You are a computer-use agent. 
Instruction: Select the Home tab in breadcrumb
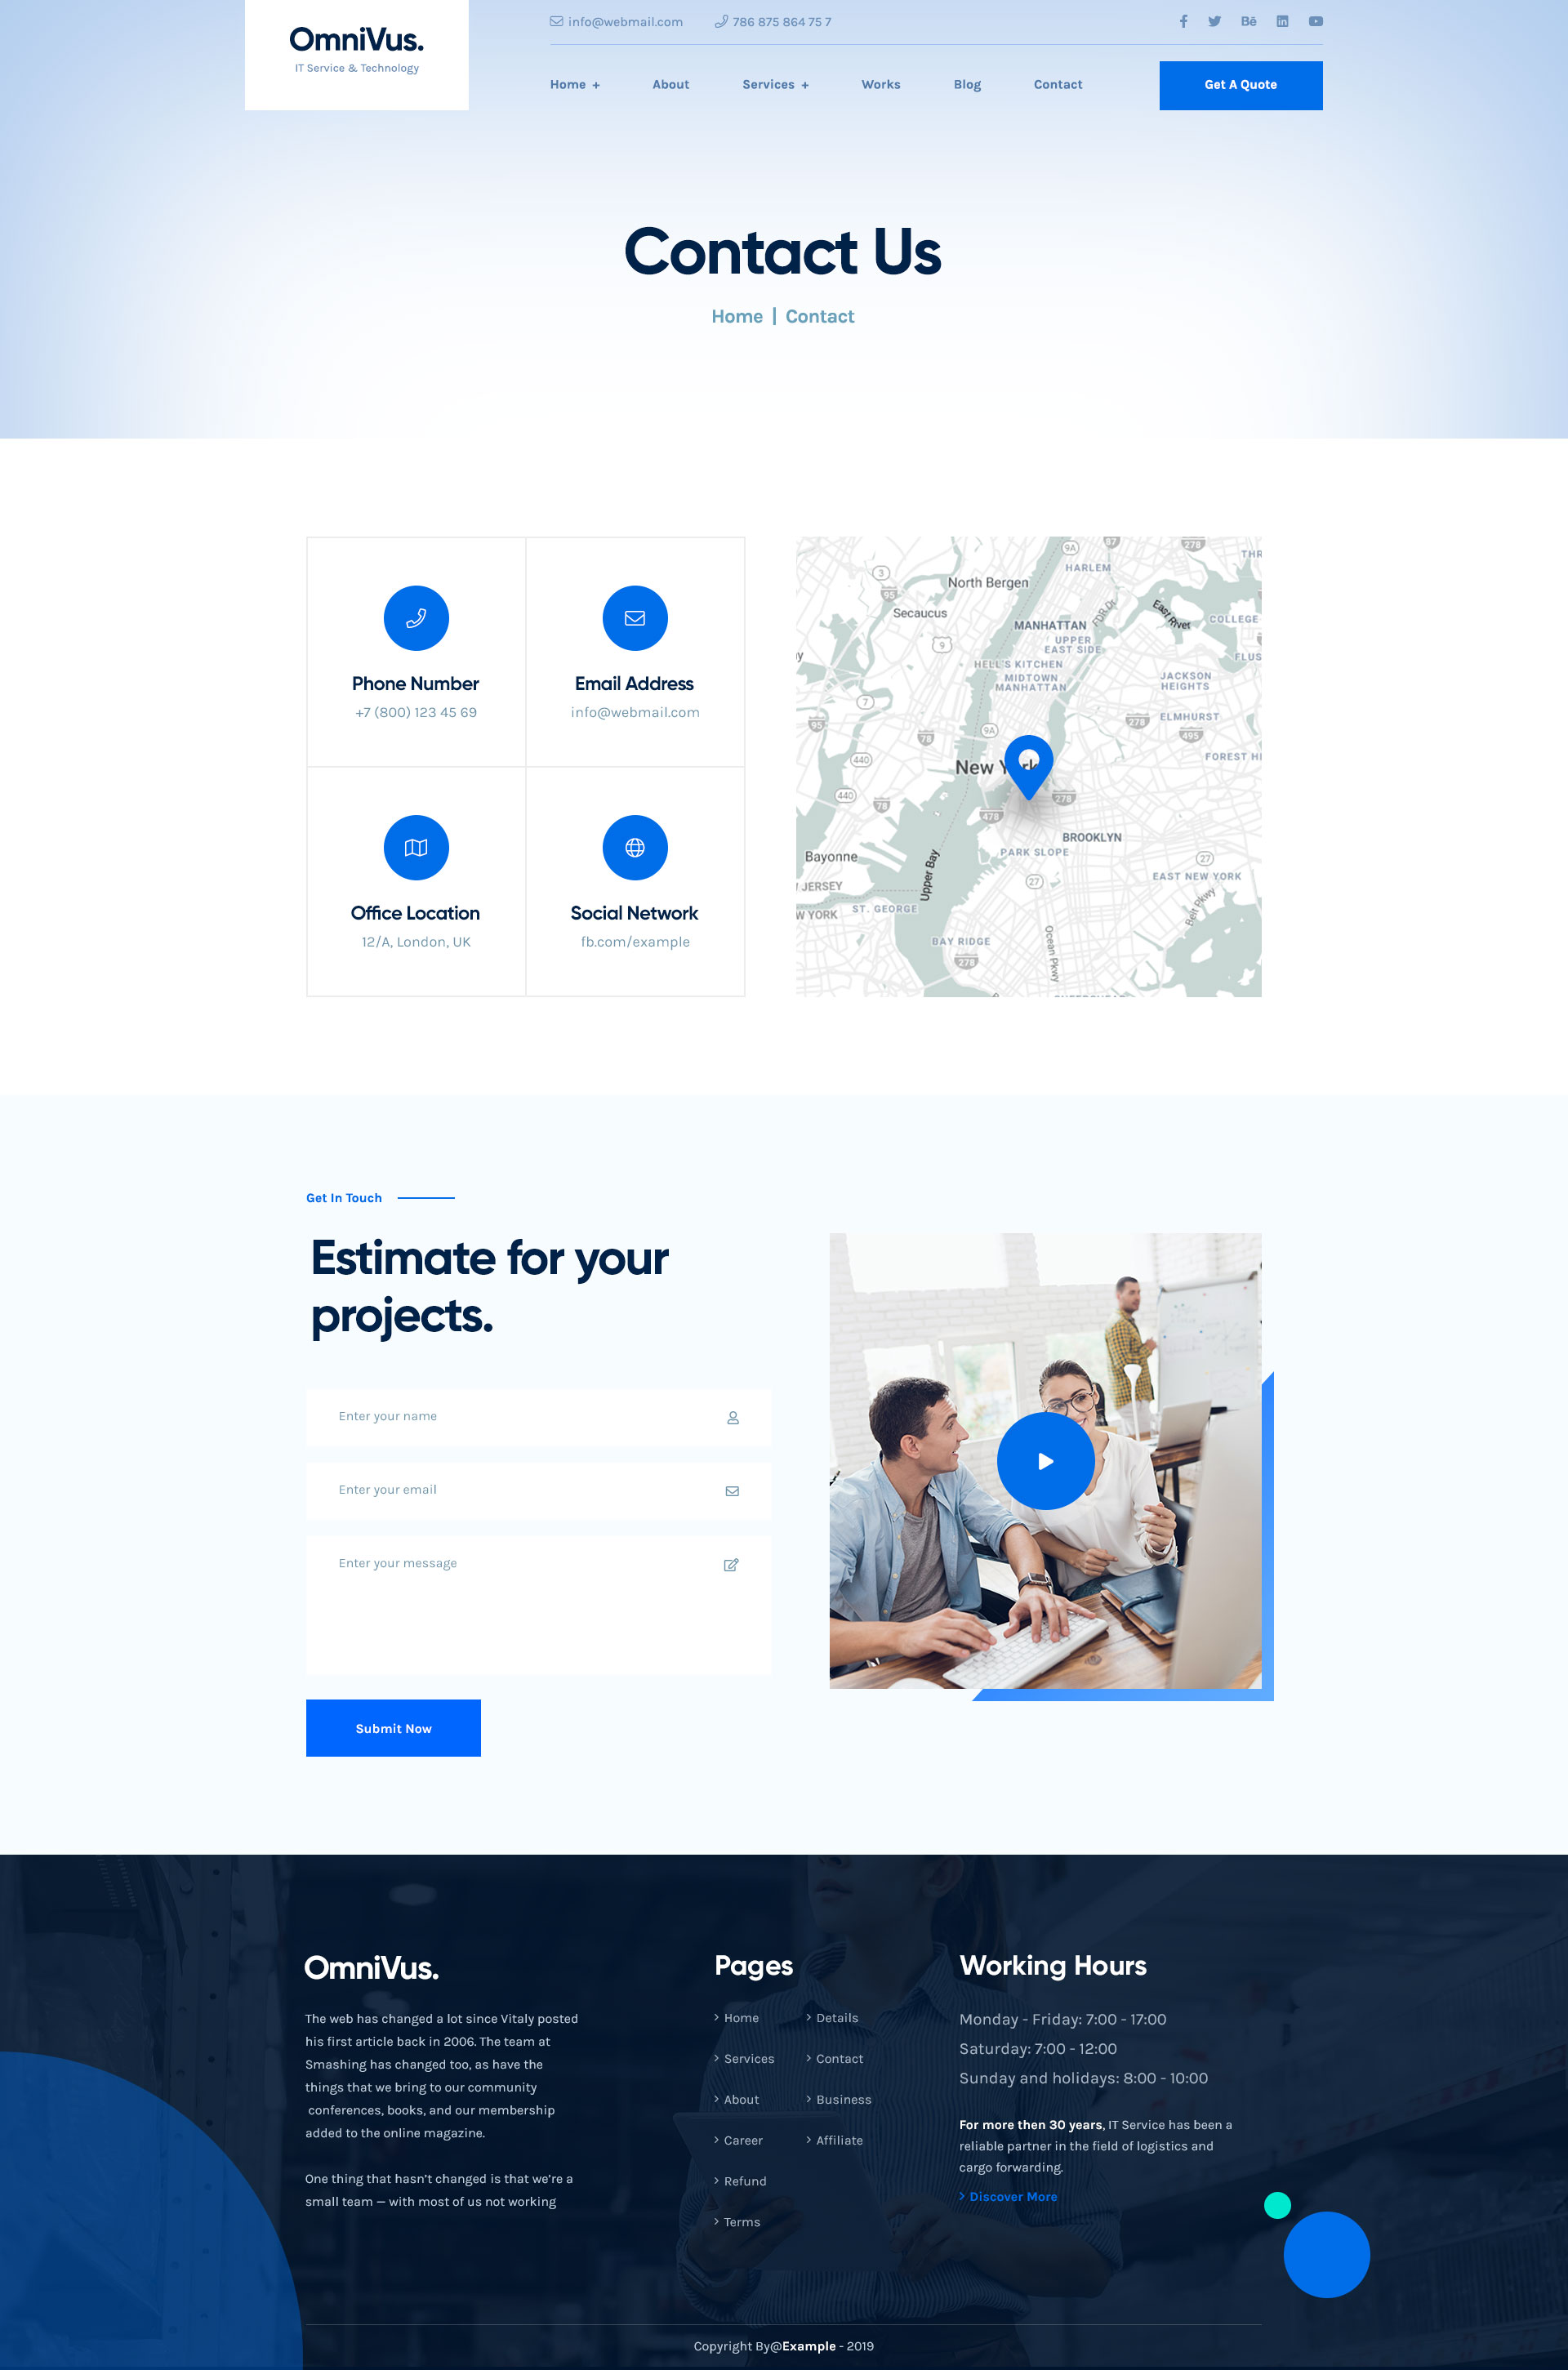click(735, 315)
